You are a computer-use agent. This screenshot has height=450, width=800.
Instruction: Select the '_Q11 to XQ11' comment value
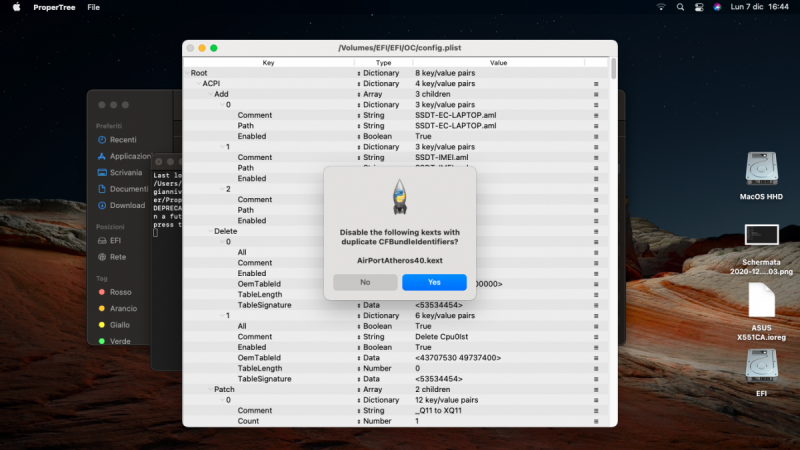[x=438, y=410]
